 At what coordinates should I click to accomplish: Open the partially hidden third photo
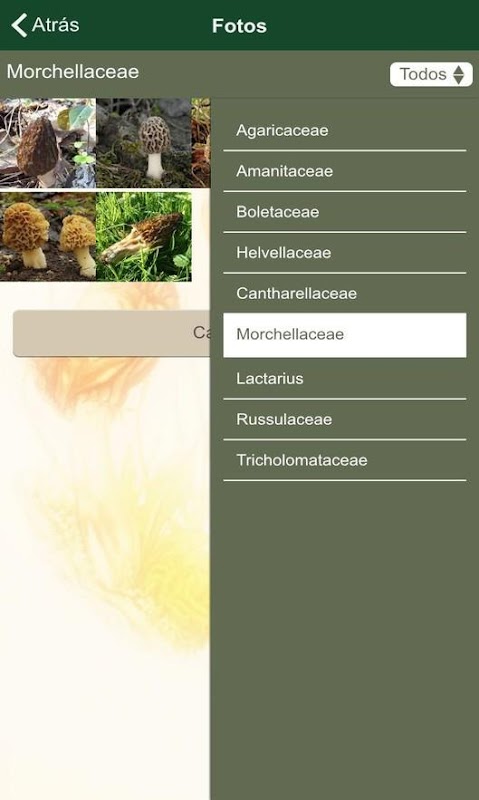pyautogui.click(x=201, y=143)
